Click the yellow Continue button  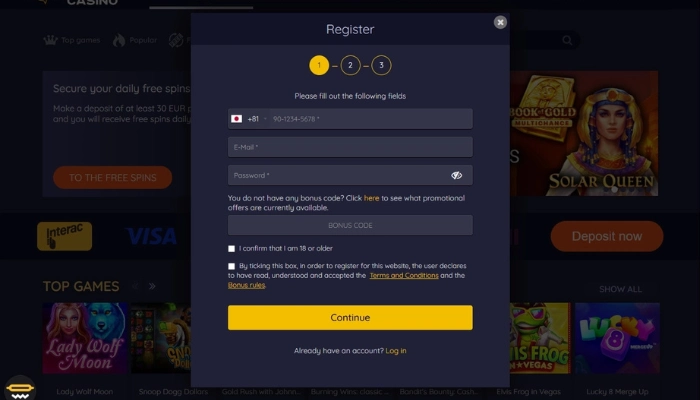pos(350,317)
